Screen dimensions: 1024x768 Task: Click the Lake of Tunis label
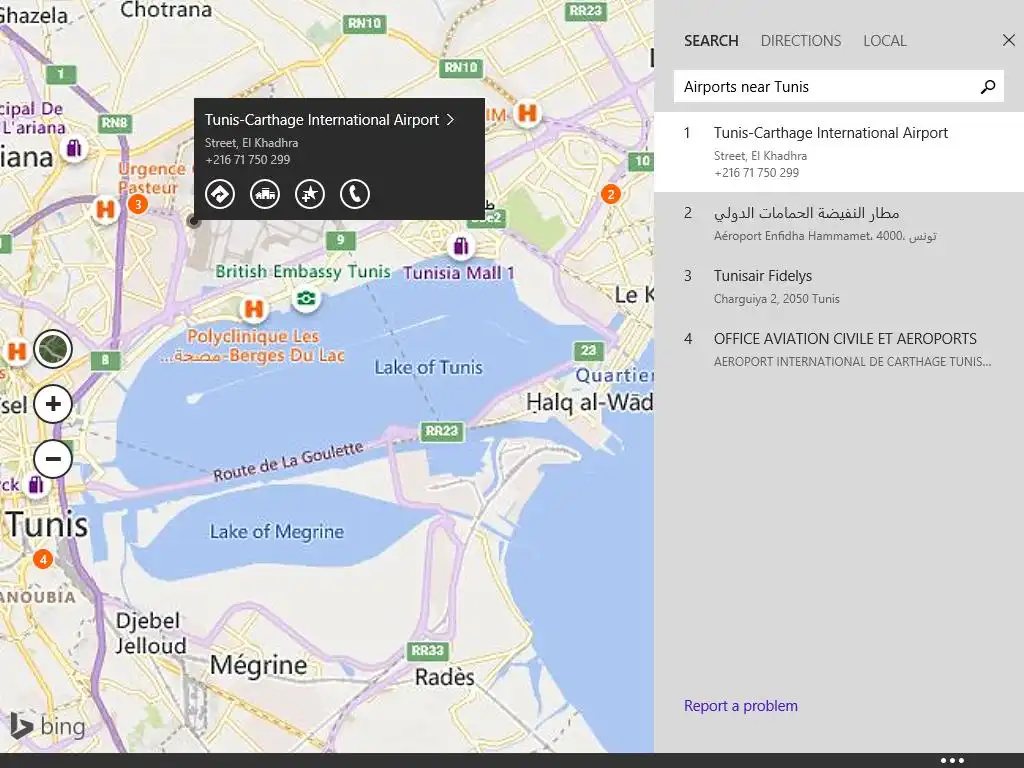pyautogui.click(x=428, y=367)
